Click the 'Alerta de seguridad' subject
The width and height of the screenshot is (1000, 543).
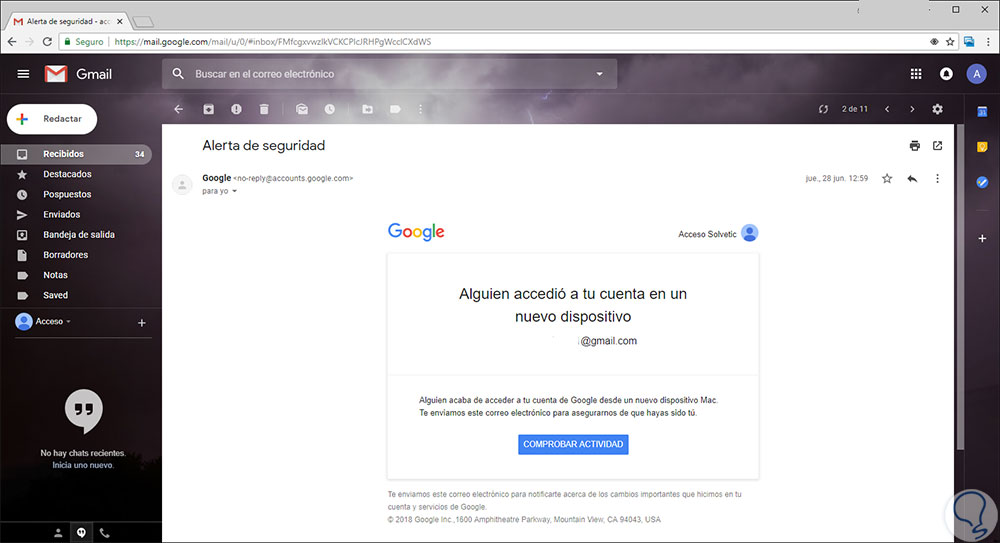pos(263,145)
